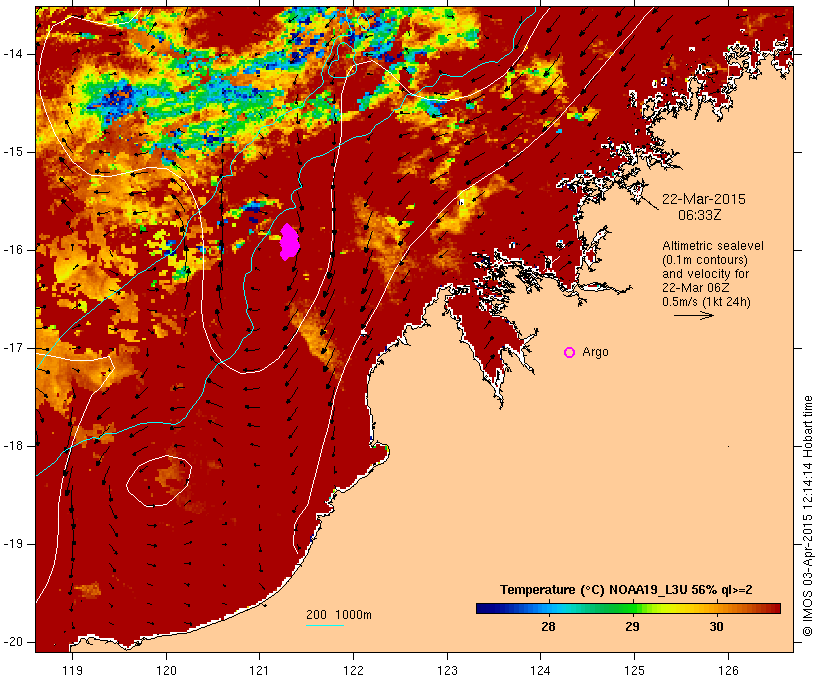Click the '-16' latitude axis label
Viewport: 820px width, 680px height.
click(x=12, y=250)
